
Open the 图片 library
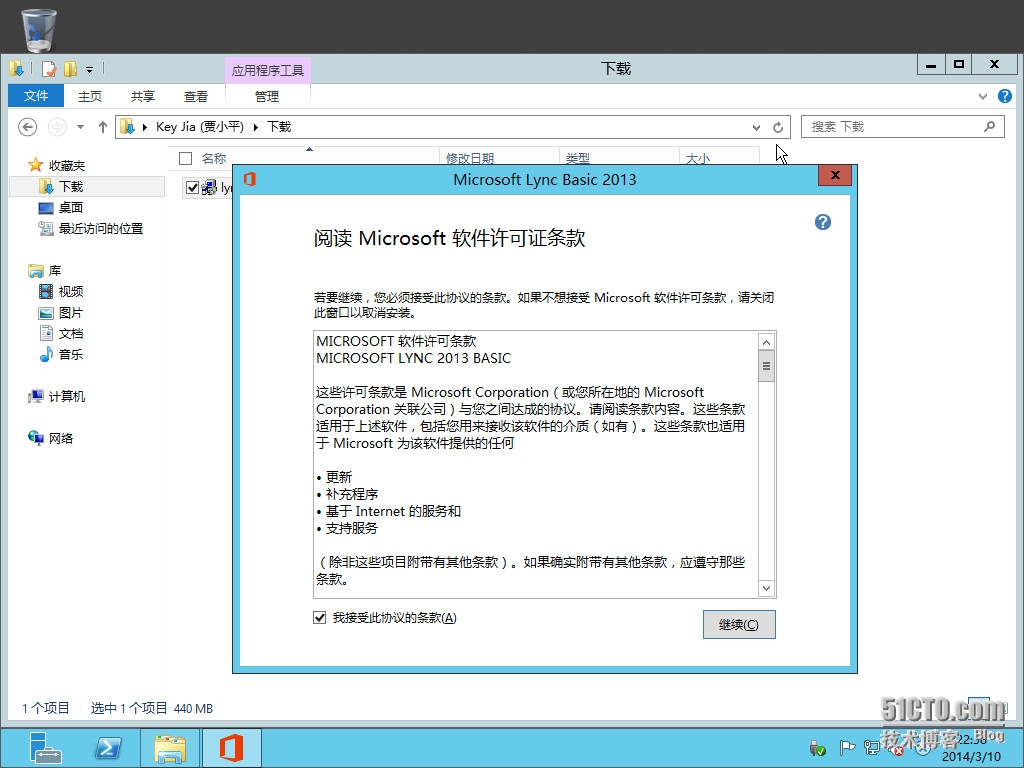71,313
